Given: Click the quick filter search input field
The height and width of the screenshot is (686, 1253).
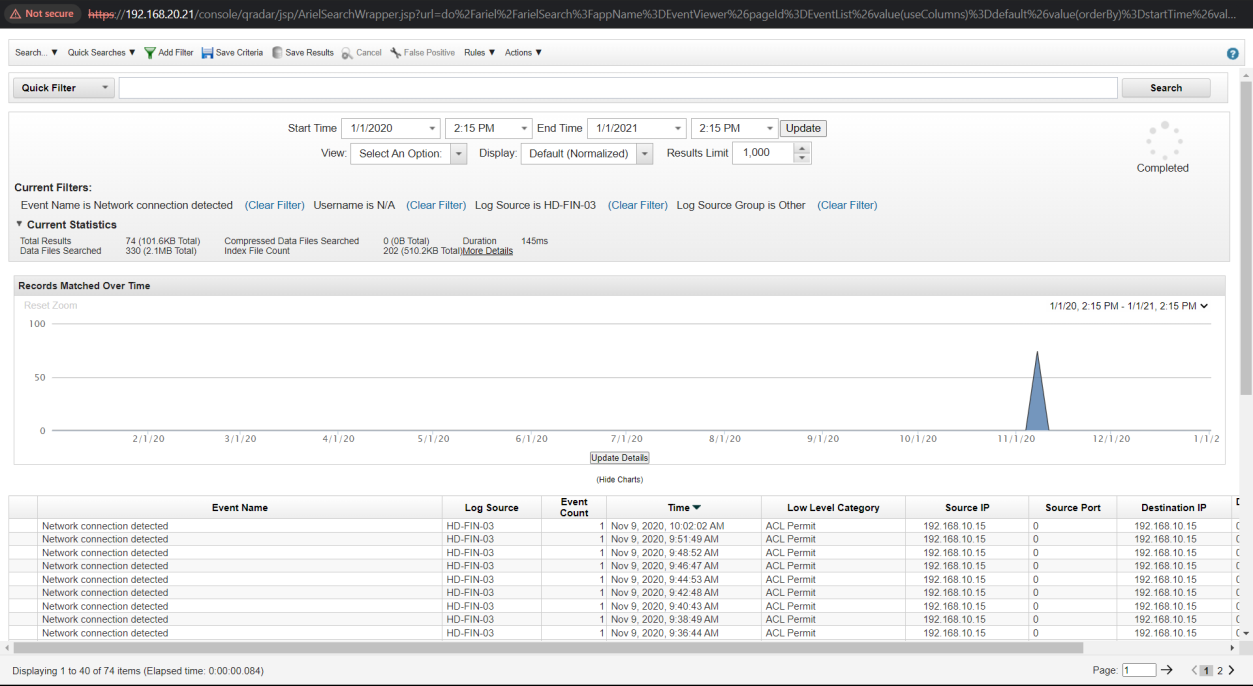Looking at the screenshot, I should pos(617,88).
